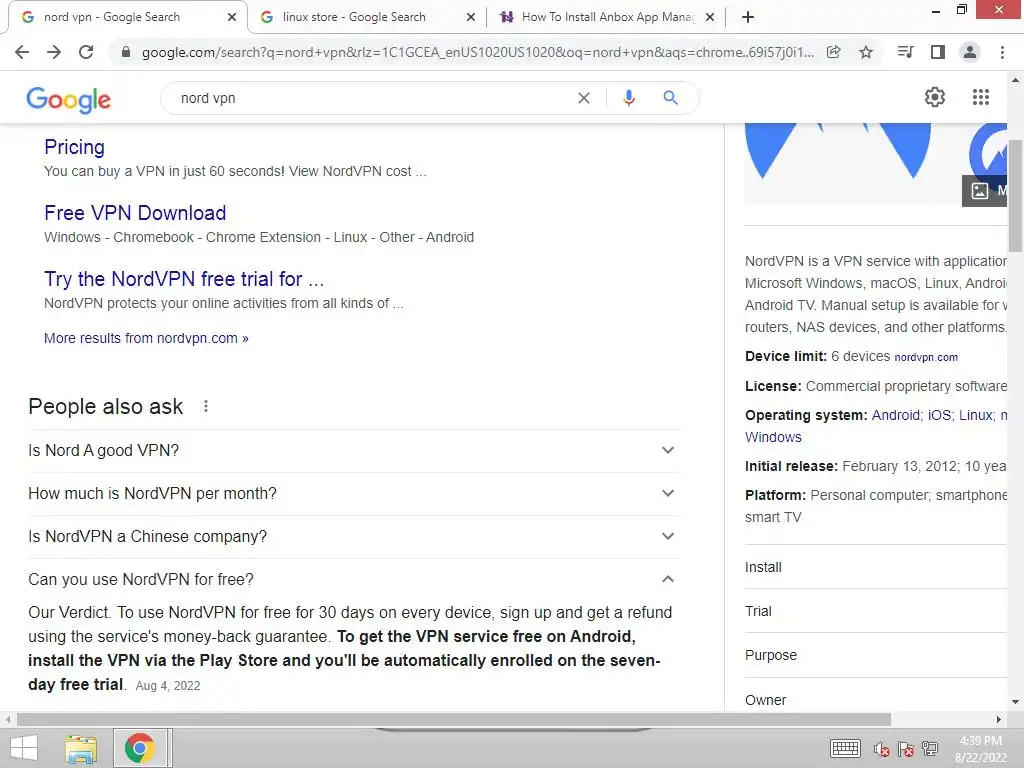Click Chrome icon in the taskbar

140,748
